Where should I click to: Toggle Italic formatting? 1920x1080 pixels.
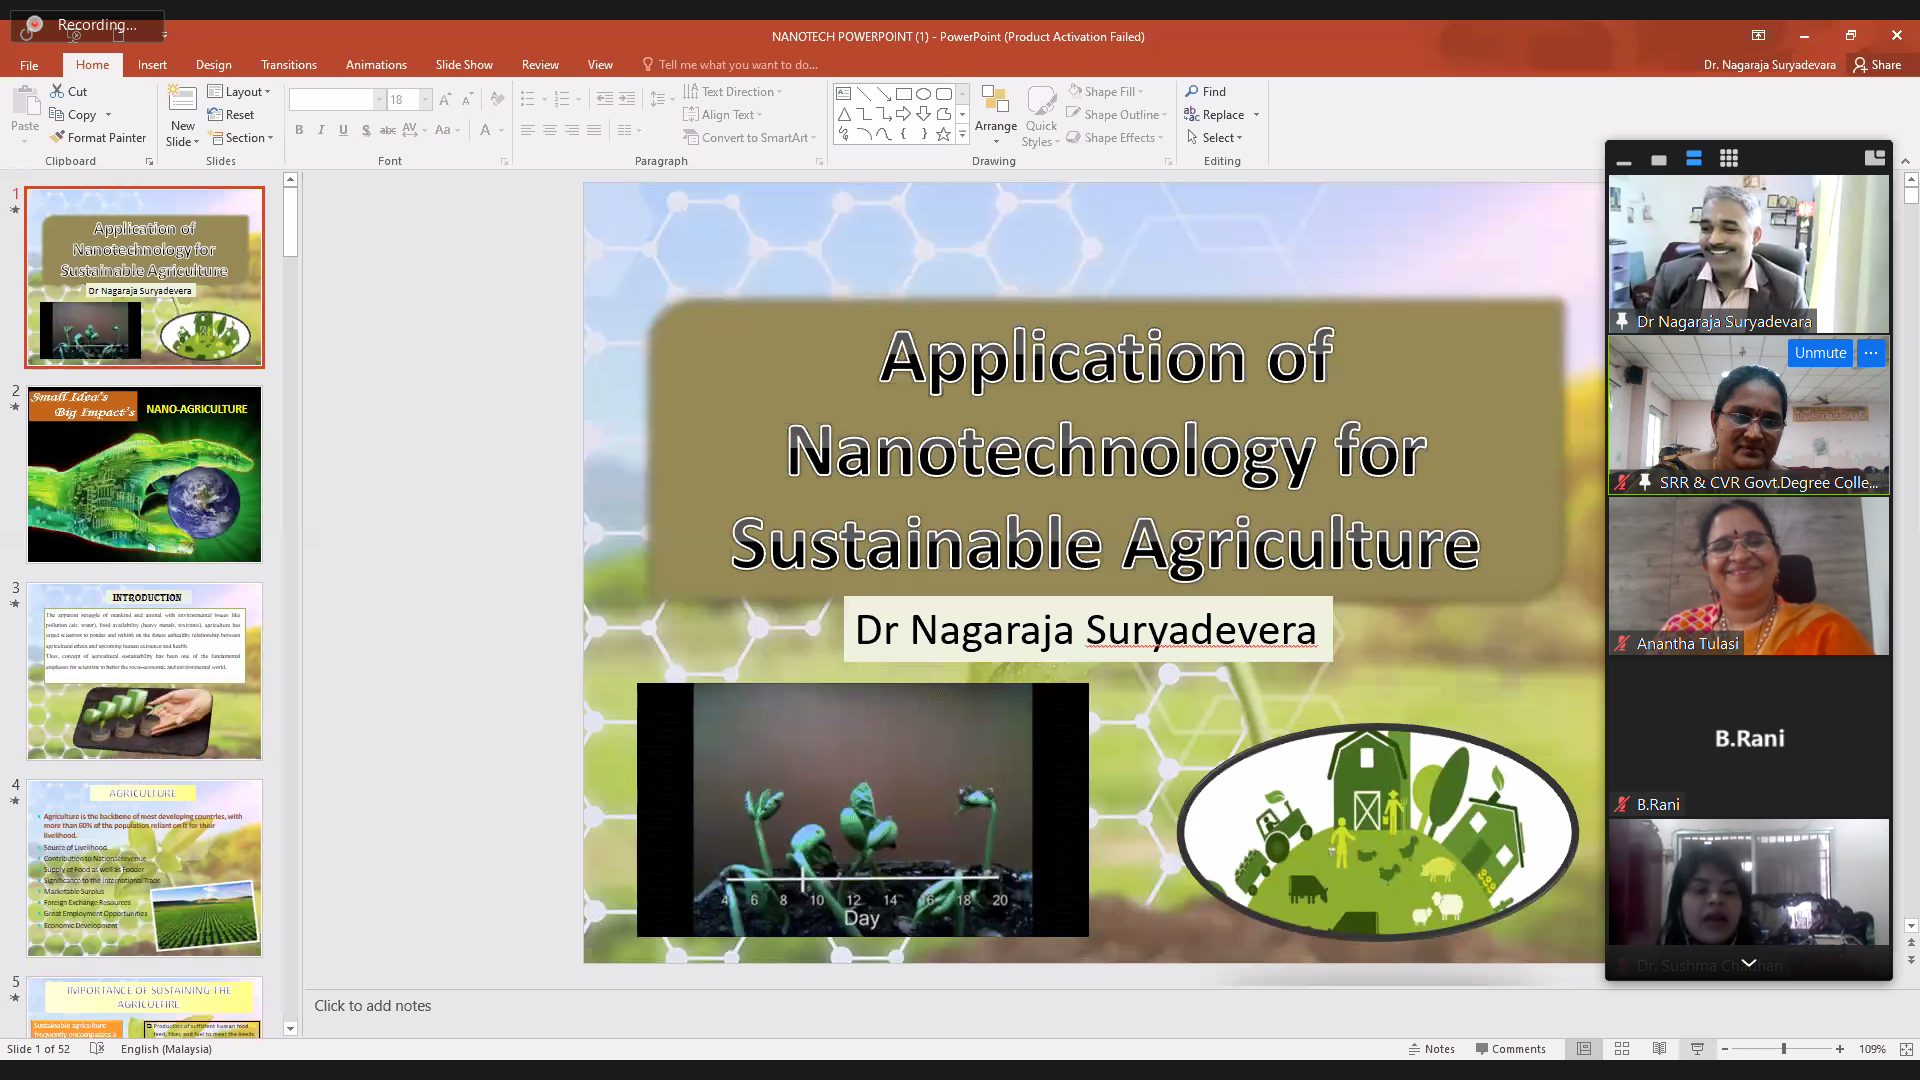click(x=321, y=130)
